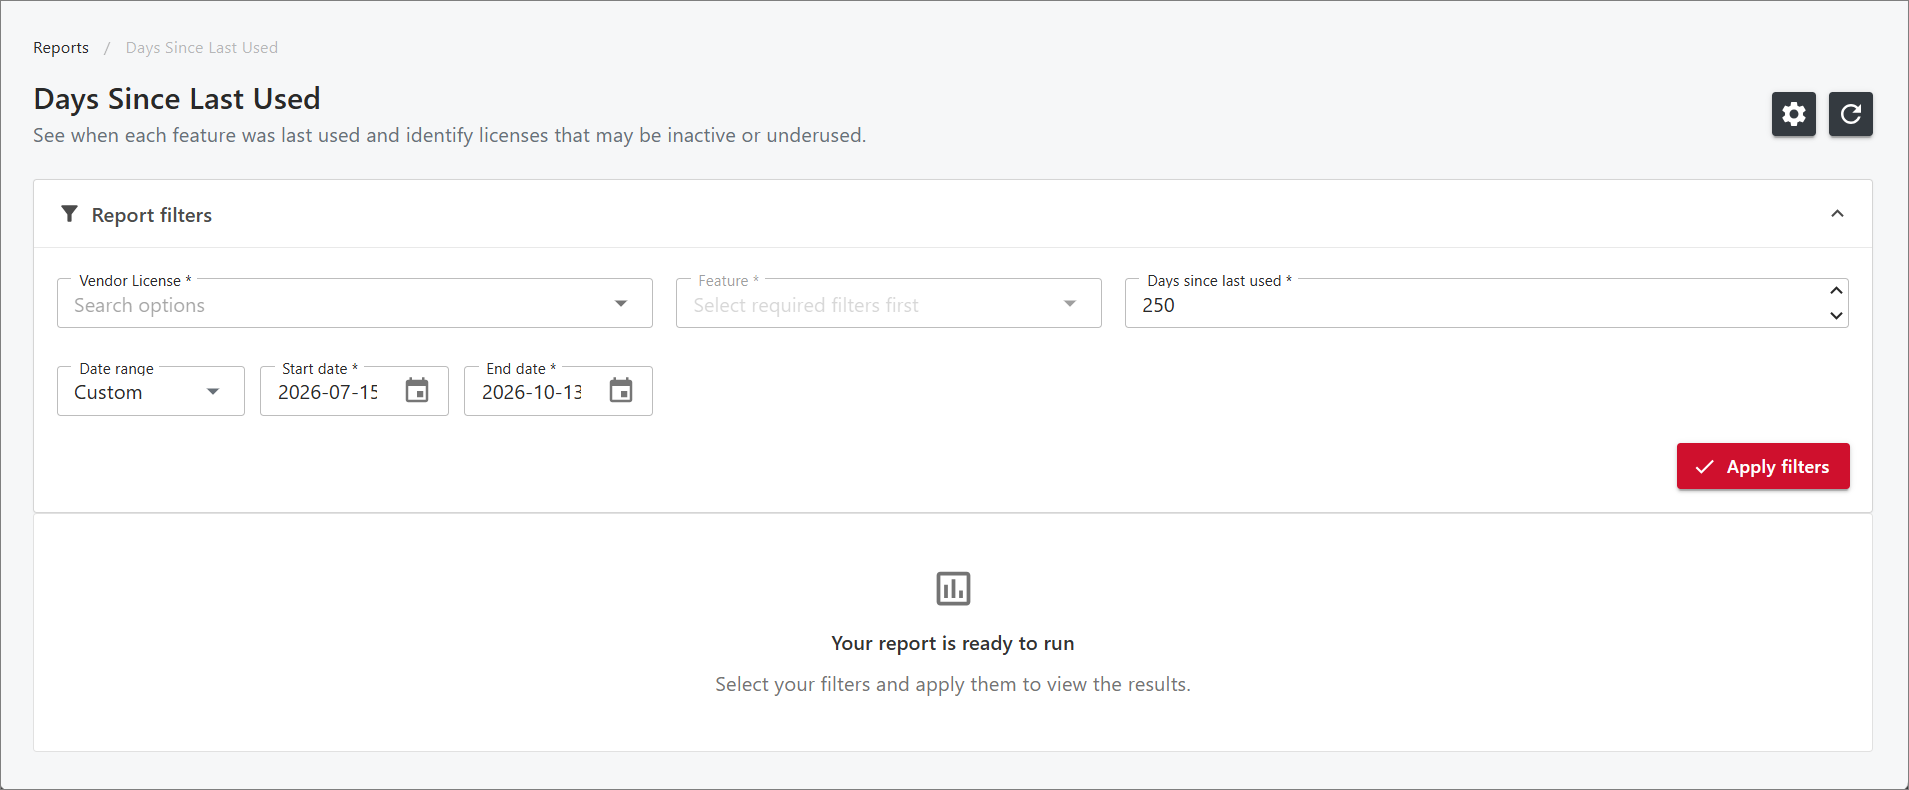The height and width of the screenshot is (790, 1909).
Task: Open the Feature dropdown
Action: [x=888, y=304]
